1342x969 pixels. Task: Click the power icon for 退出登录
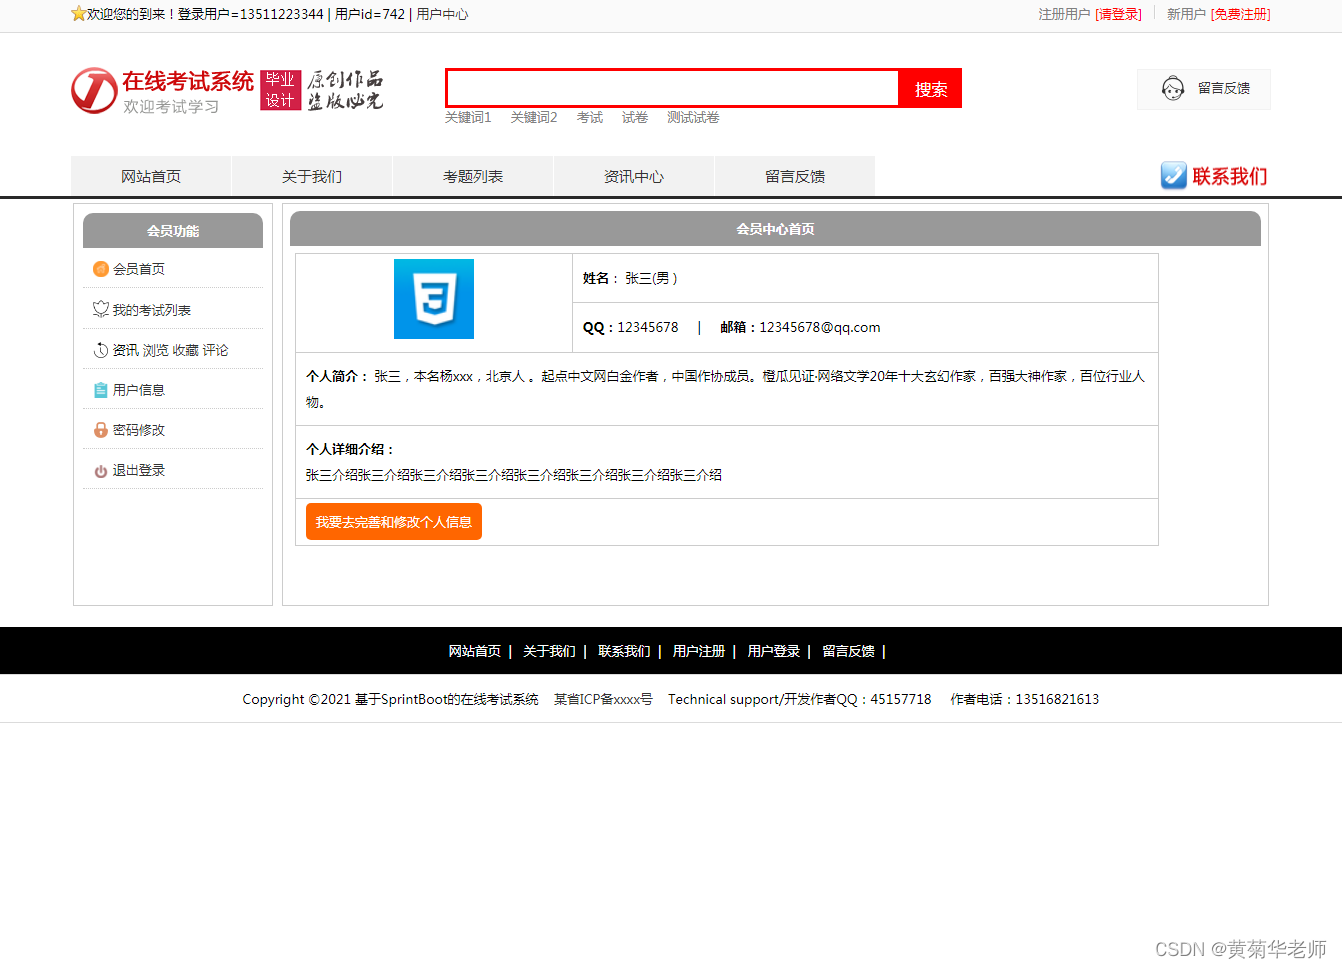tap(100, 471)
